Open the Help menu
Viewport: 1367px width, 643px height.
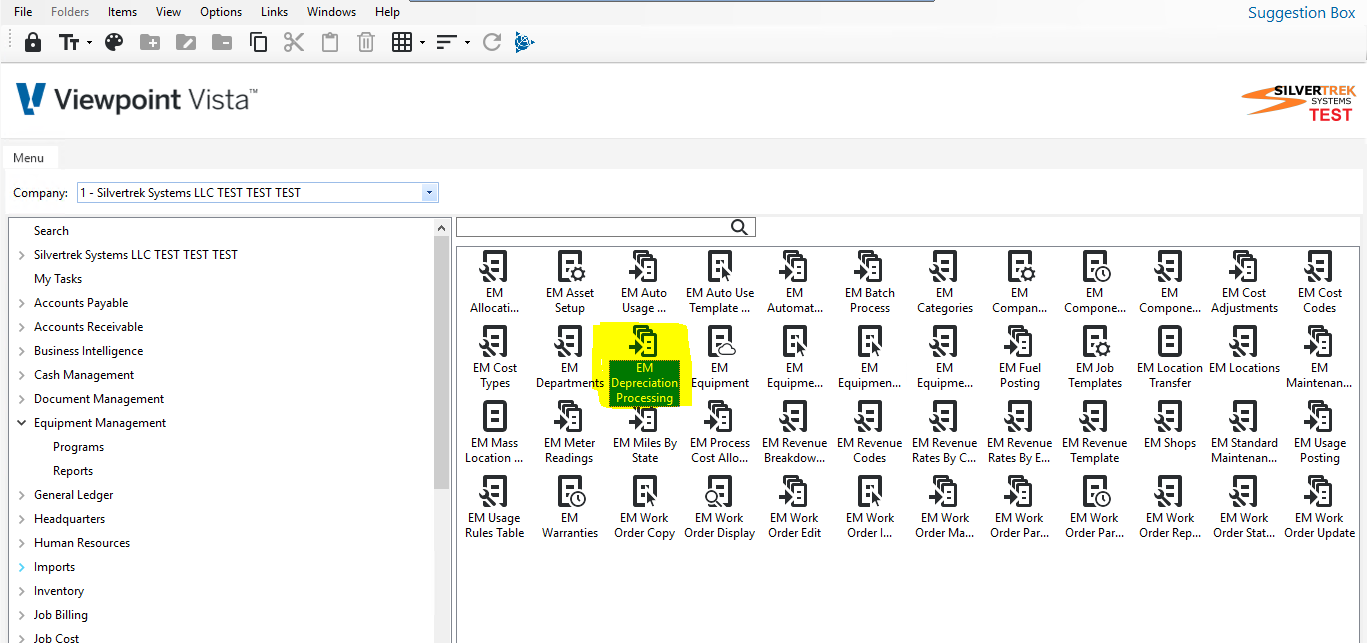(x=387, y=12)
